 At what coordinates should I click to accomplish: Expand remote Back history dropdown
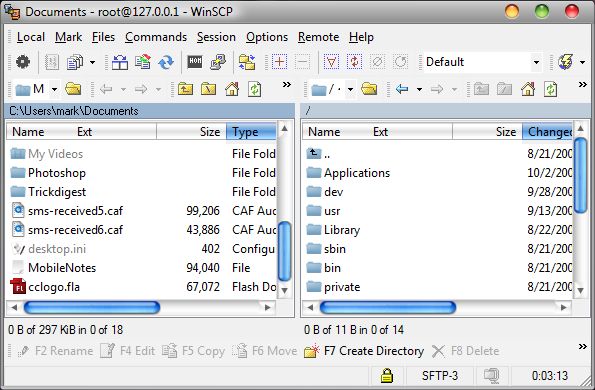click(419, 90)
